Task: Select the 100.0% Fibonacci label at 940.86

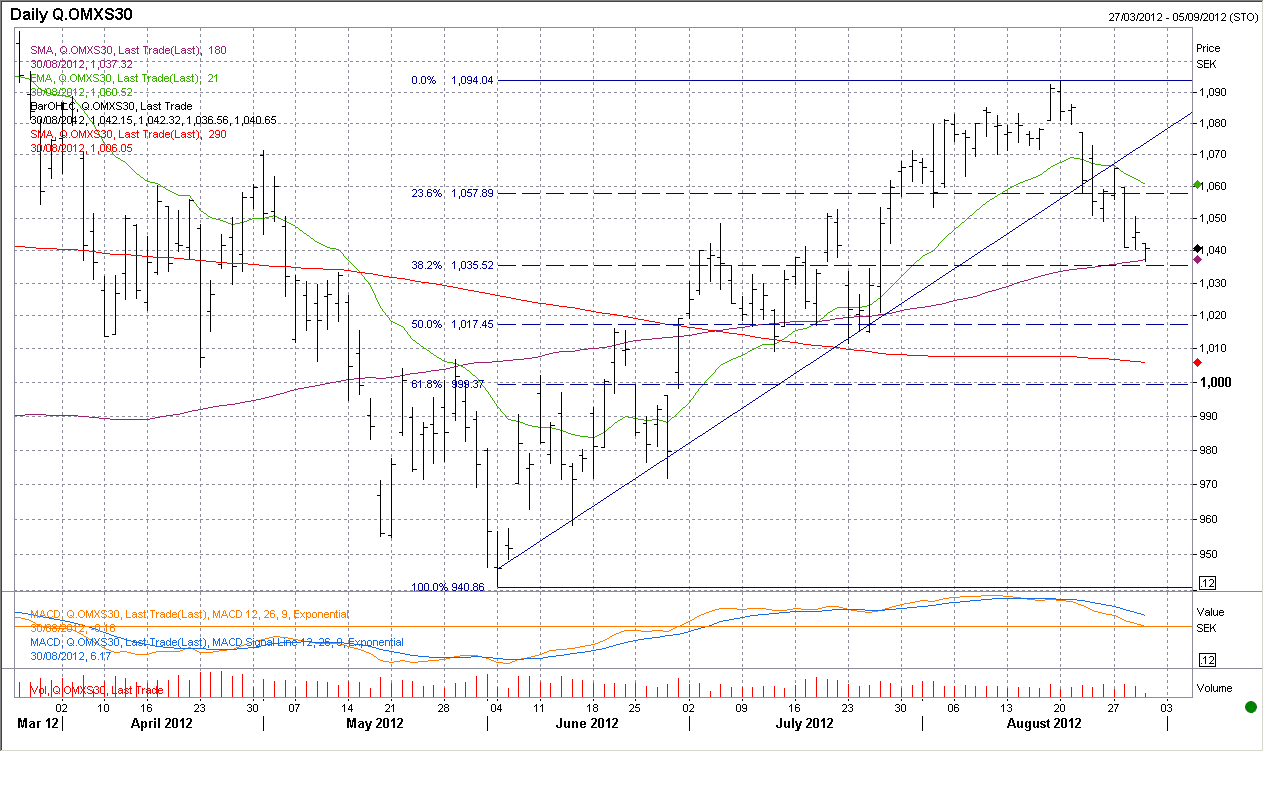Action: point(448,587)
